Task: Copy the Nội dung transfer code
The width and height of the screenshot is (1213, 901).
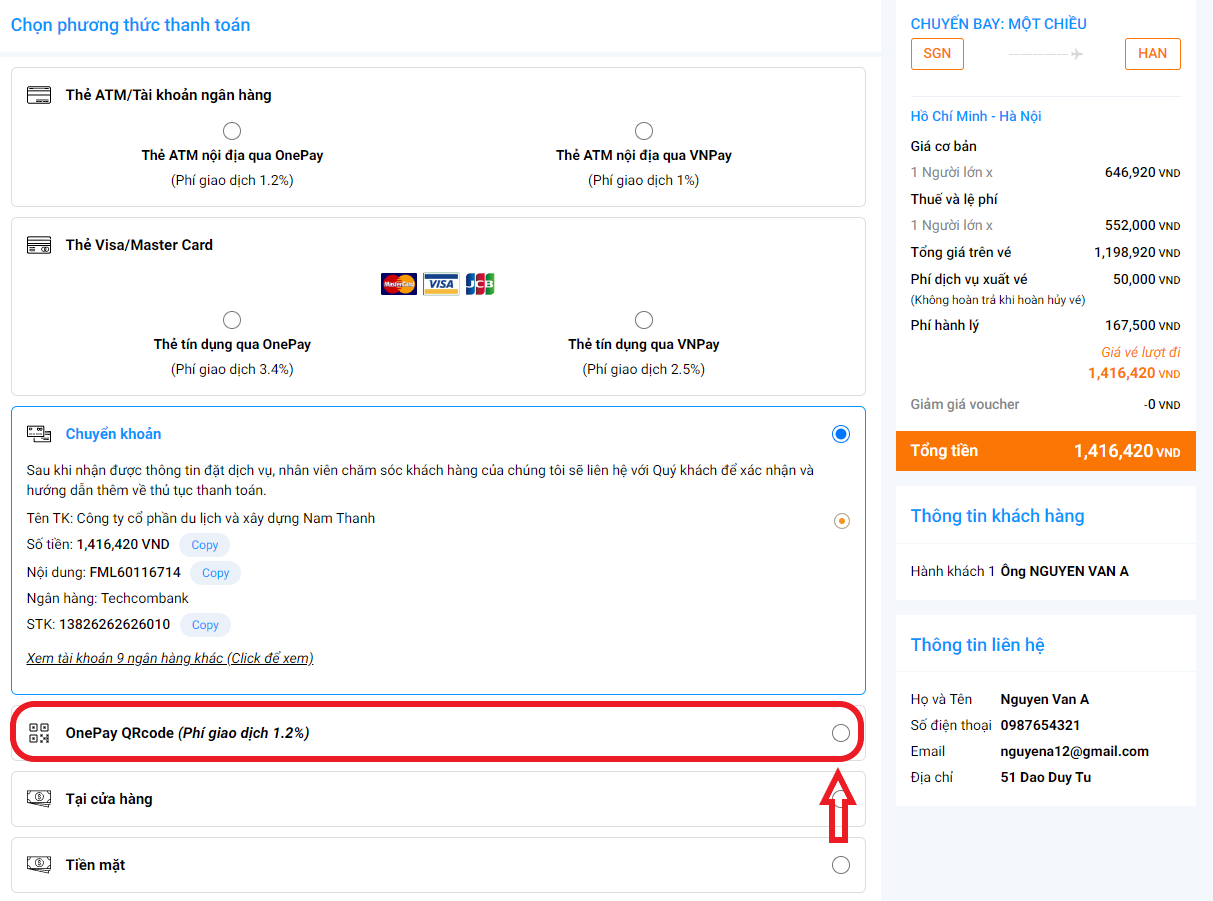Action: click(x=216, y=573)
